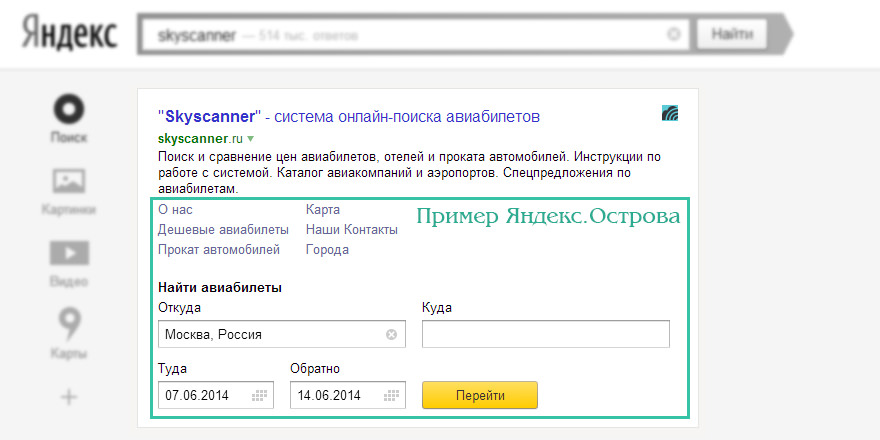Screen dimensions: 880x440
Task: Open the Skyscanner result title link
Action: click(x=349, y=117)
